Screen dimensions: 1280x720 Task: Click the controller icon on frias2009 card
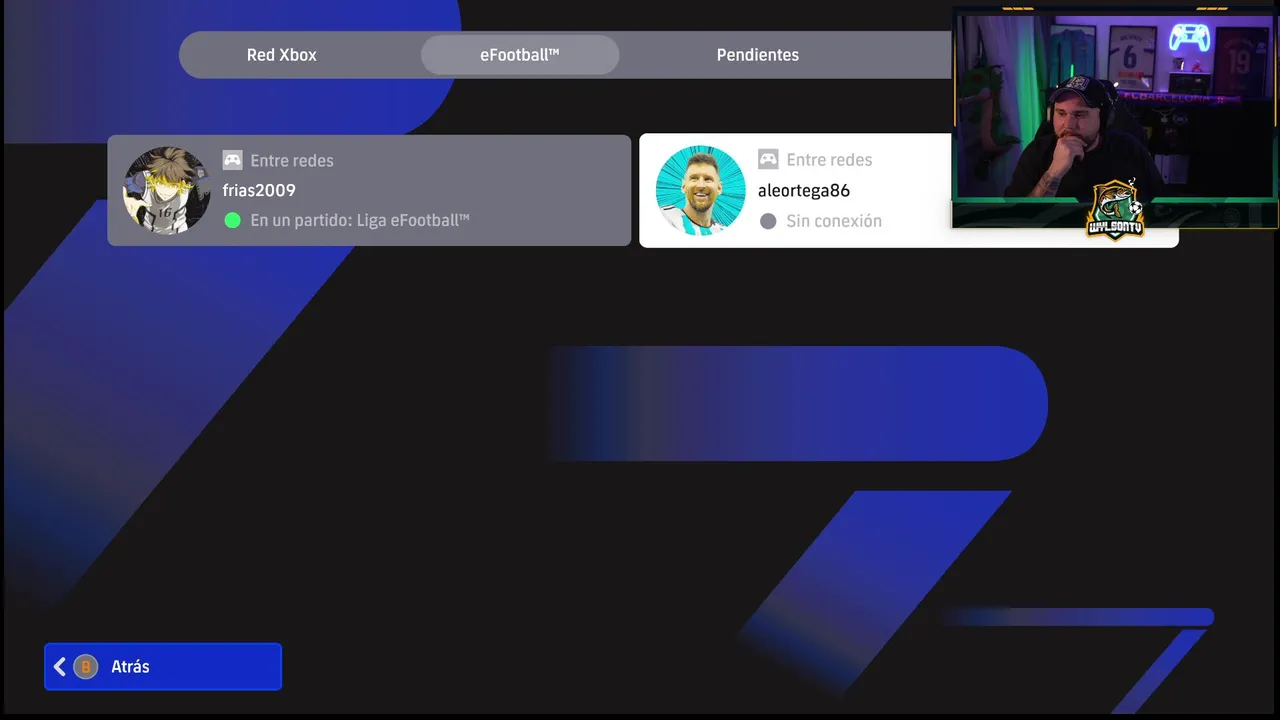(232, 160)
